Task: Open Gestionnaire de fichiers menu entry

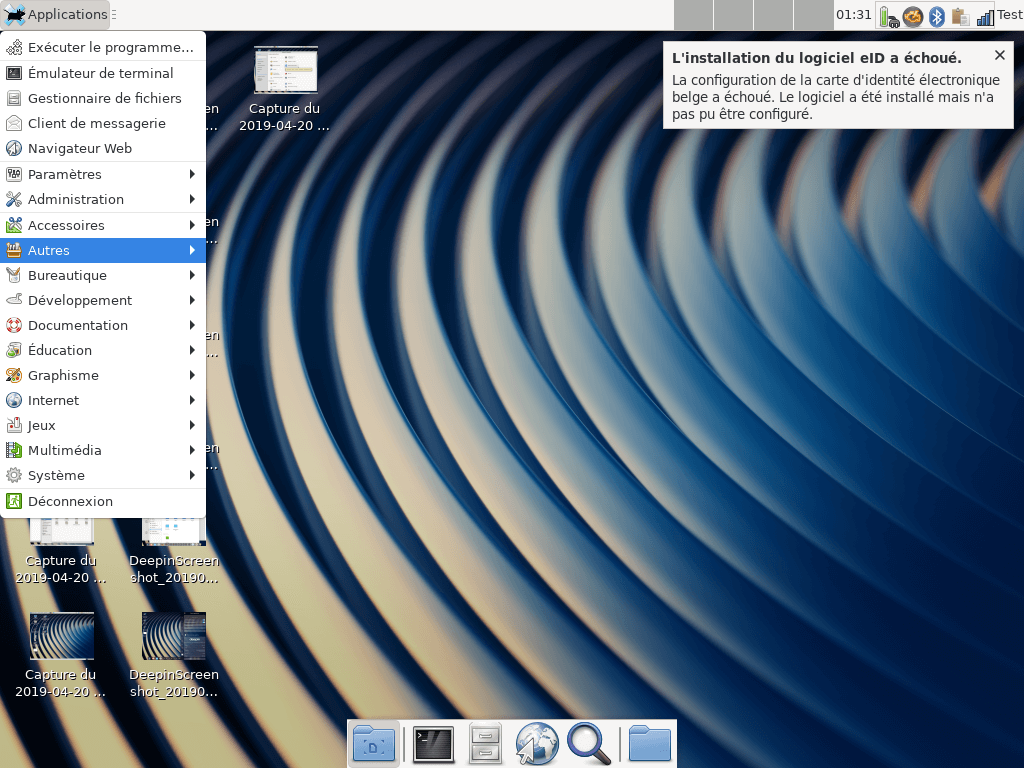Action: [103, 98]
